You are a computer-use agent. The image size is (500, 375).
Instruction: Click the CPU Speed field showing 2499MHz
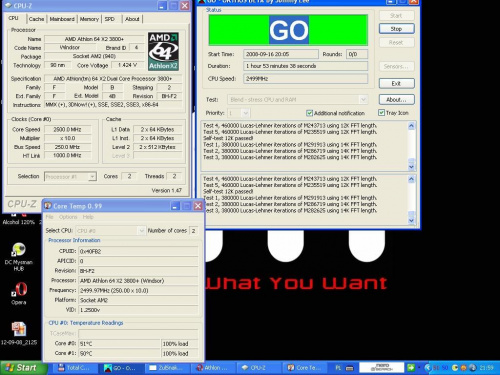305,79
